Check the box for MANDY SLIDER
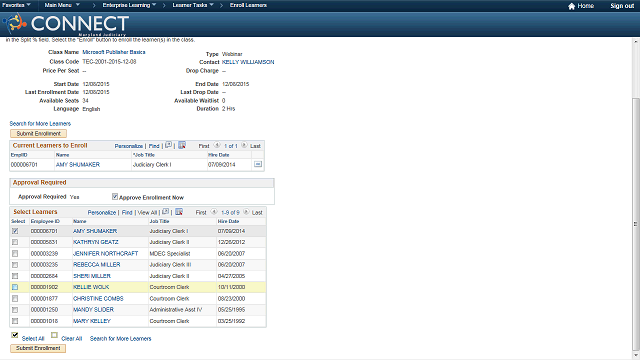 [15, 310]
